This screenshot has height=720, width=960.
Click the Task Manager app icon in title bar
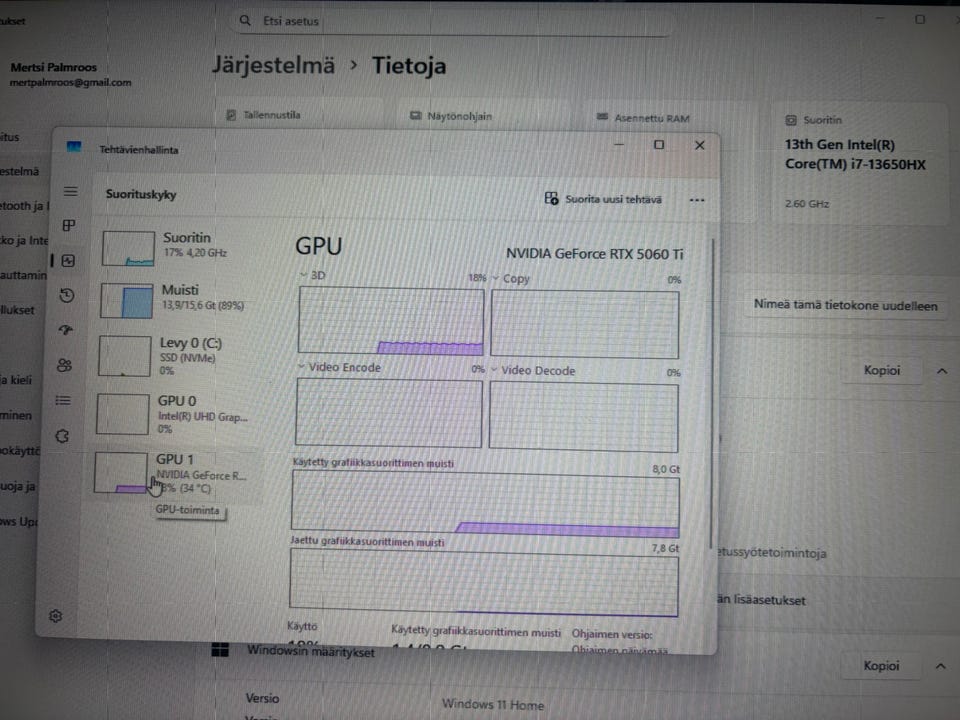pyautogui.click(x=74, y=147)
